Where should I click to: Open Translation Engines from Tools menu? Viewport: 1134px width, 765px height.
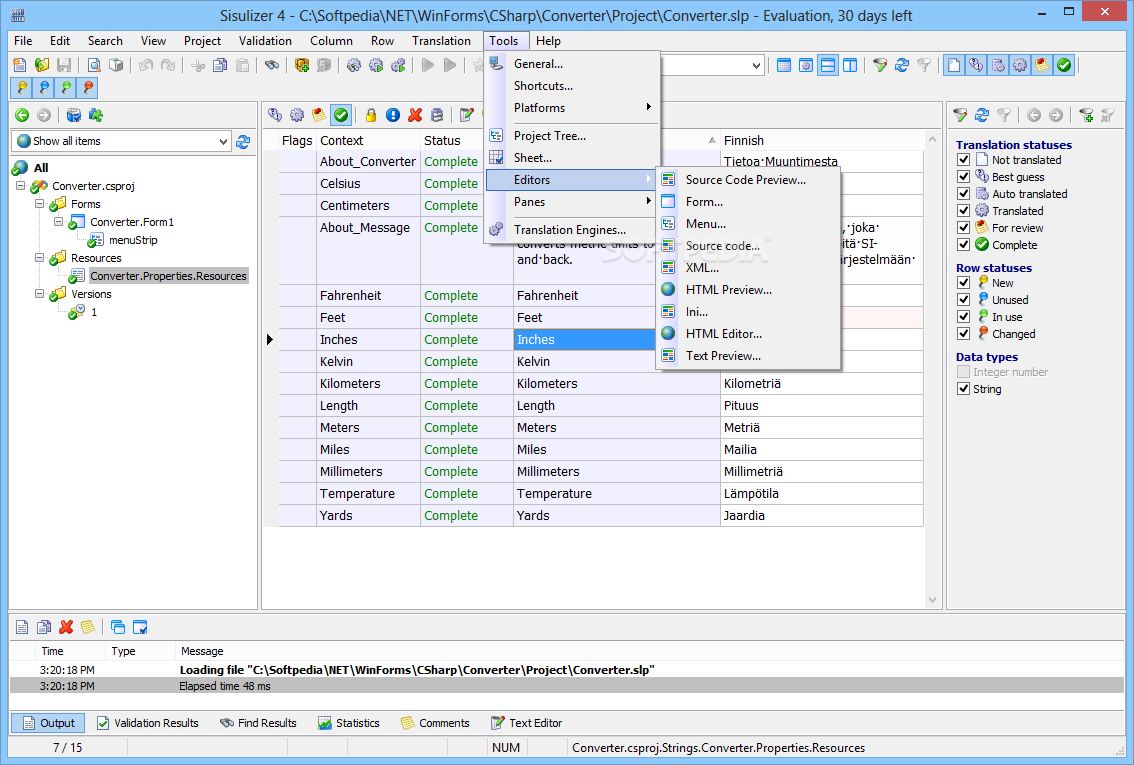(x=569, y=230)
